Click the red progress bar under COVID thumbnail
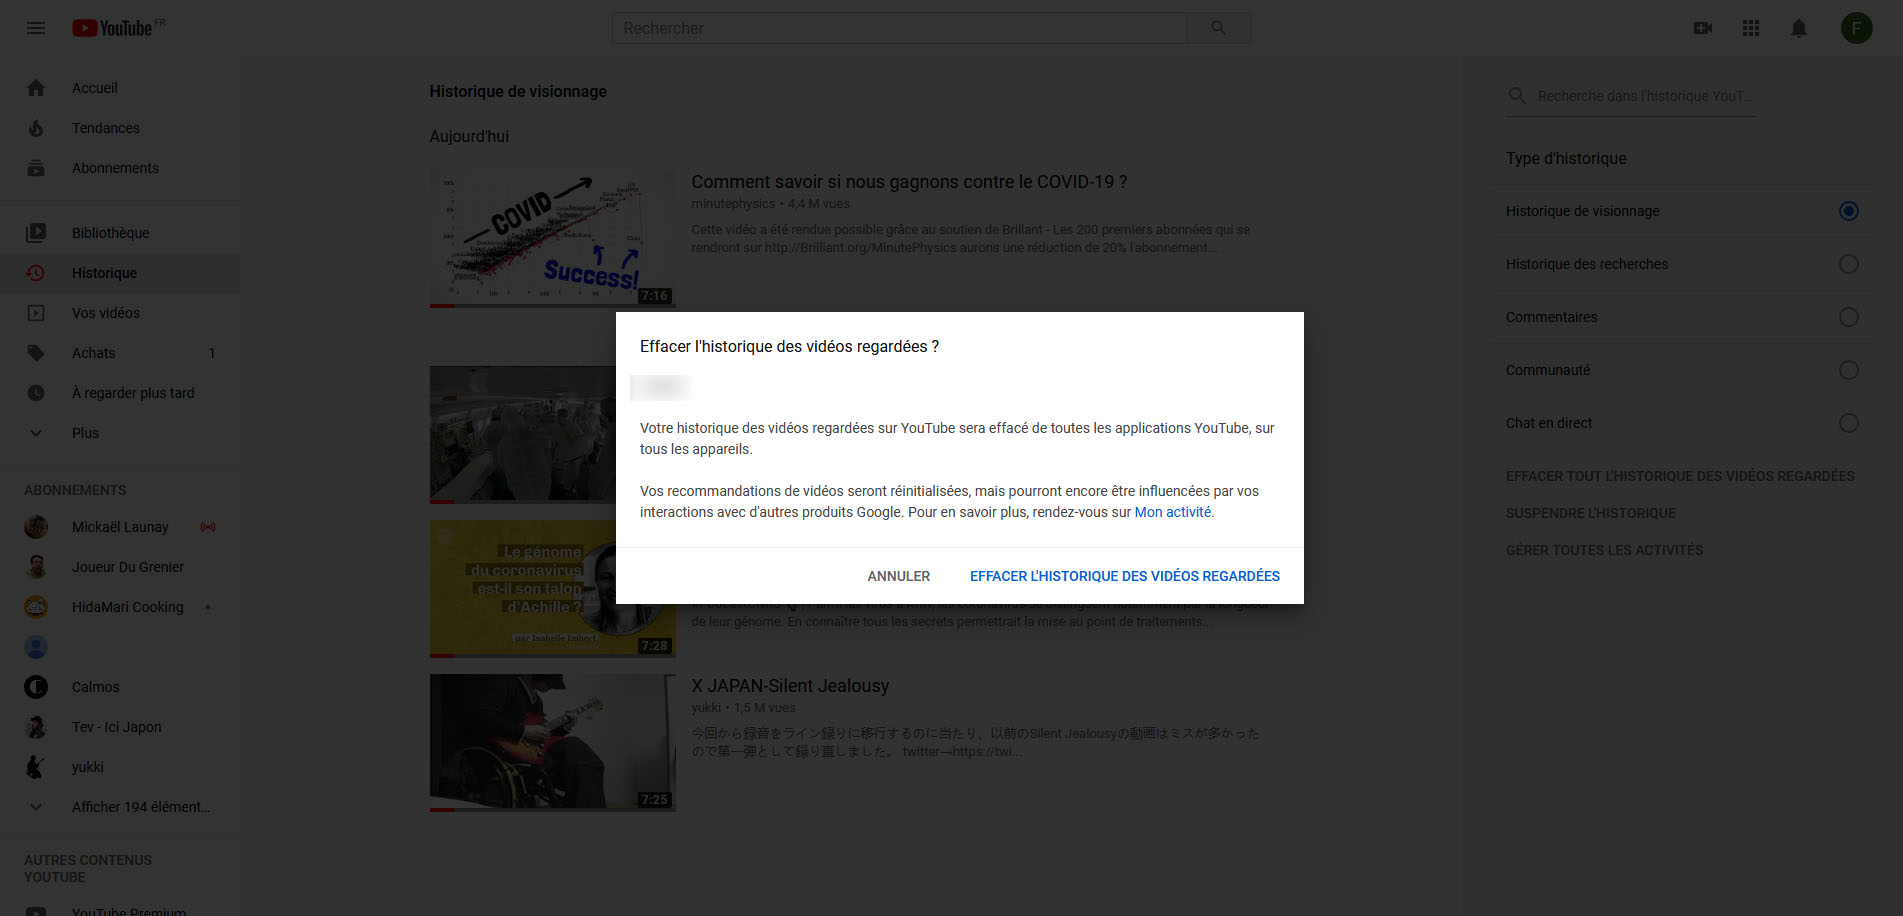The image size is (1903, 916). coord(442,306)
